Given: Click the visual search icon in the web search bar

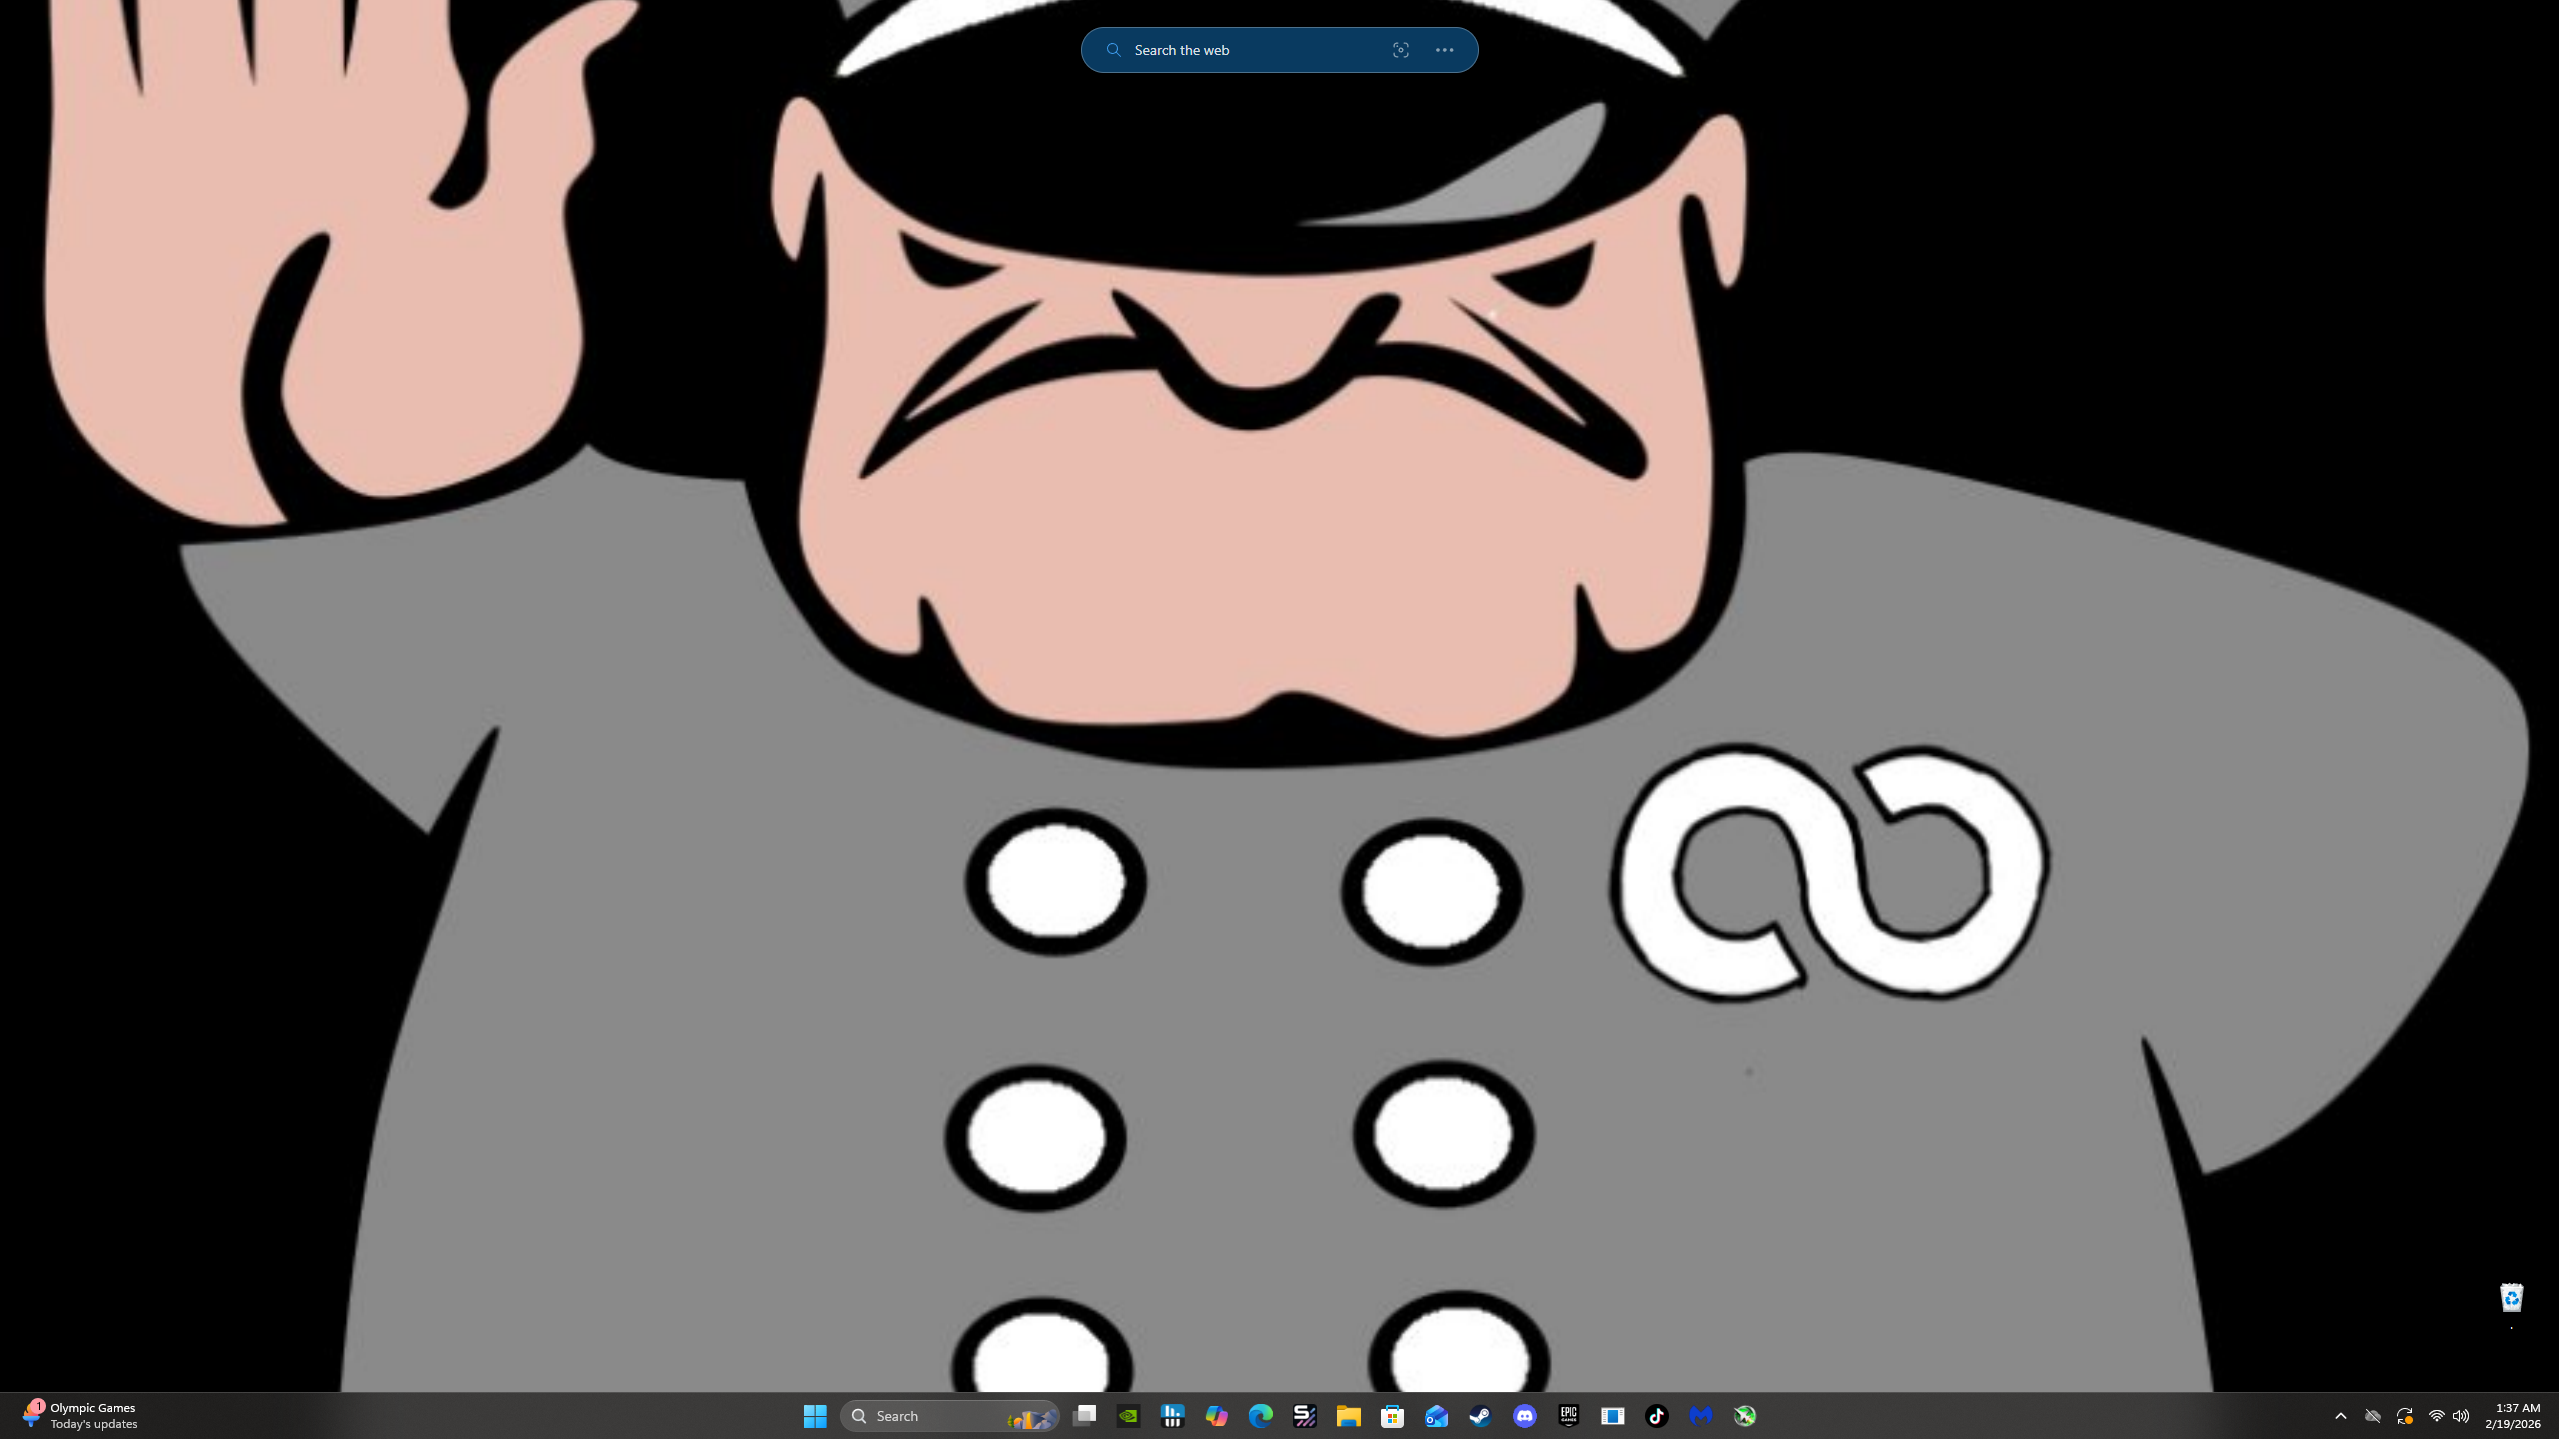Looking at the screenshot, I should (1400, 50).
